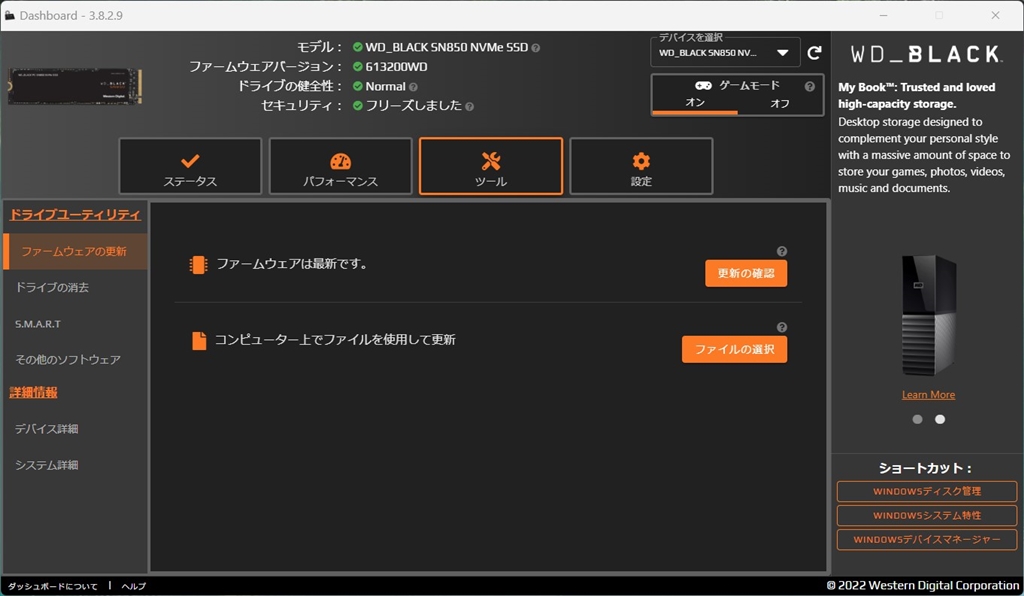This screenshot has width=1024, height=596.
Task: Click help icon above ファイルの選択 button
Action: (782, 327)
